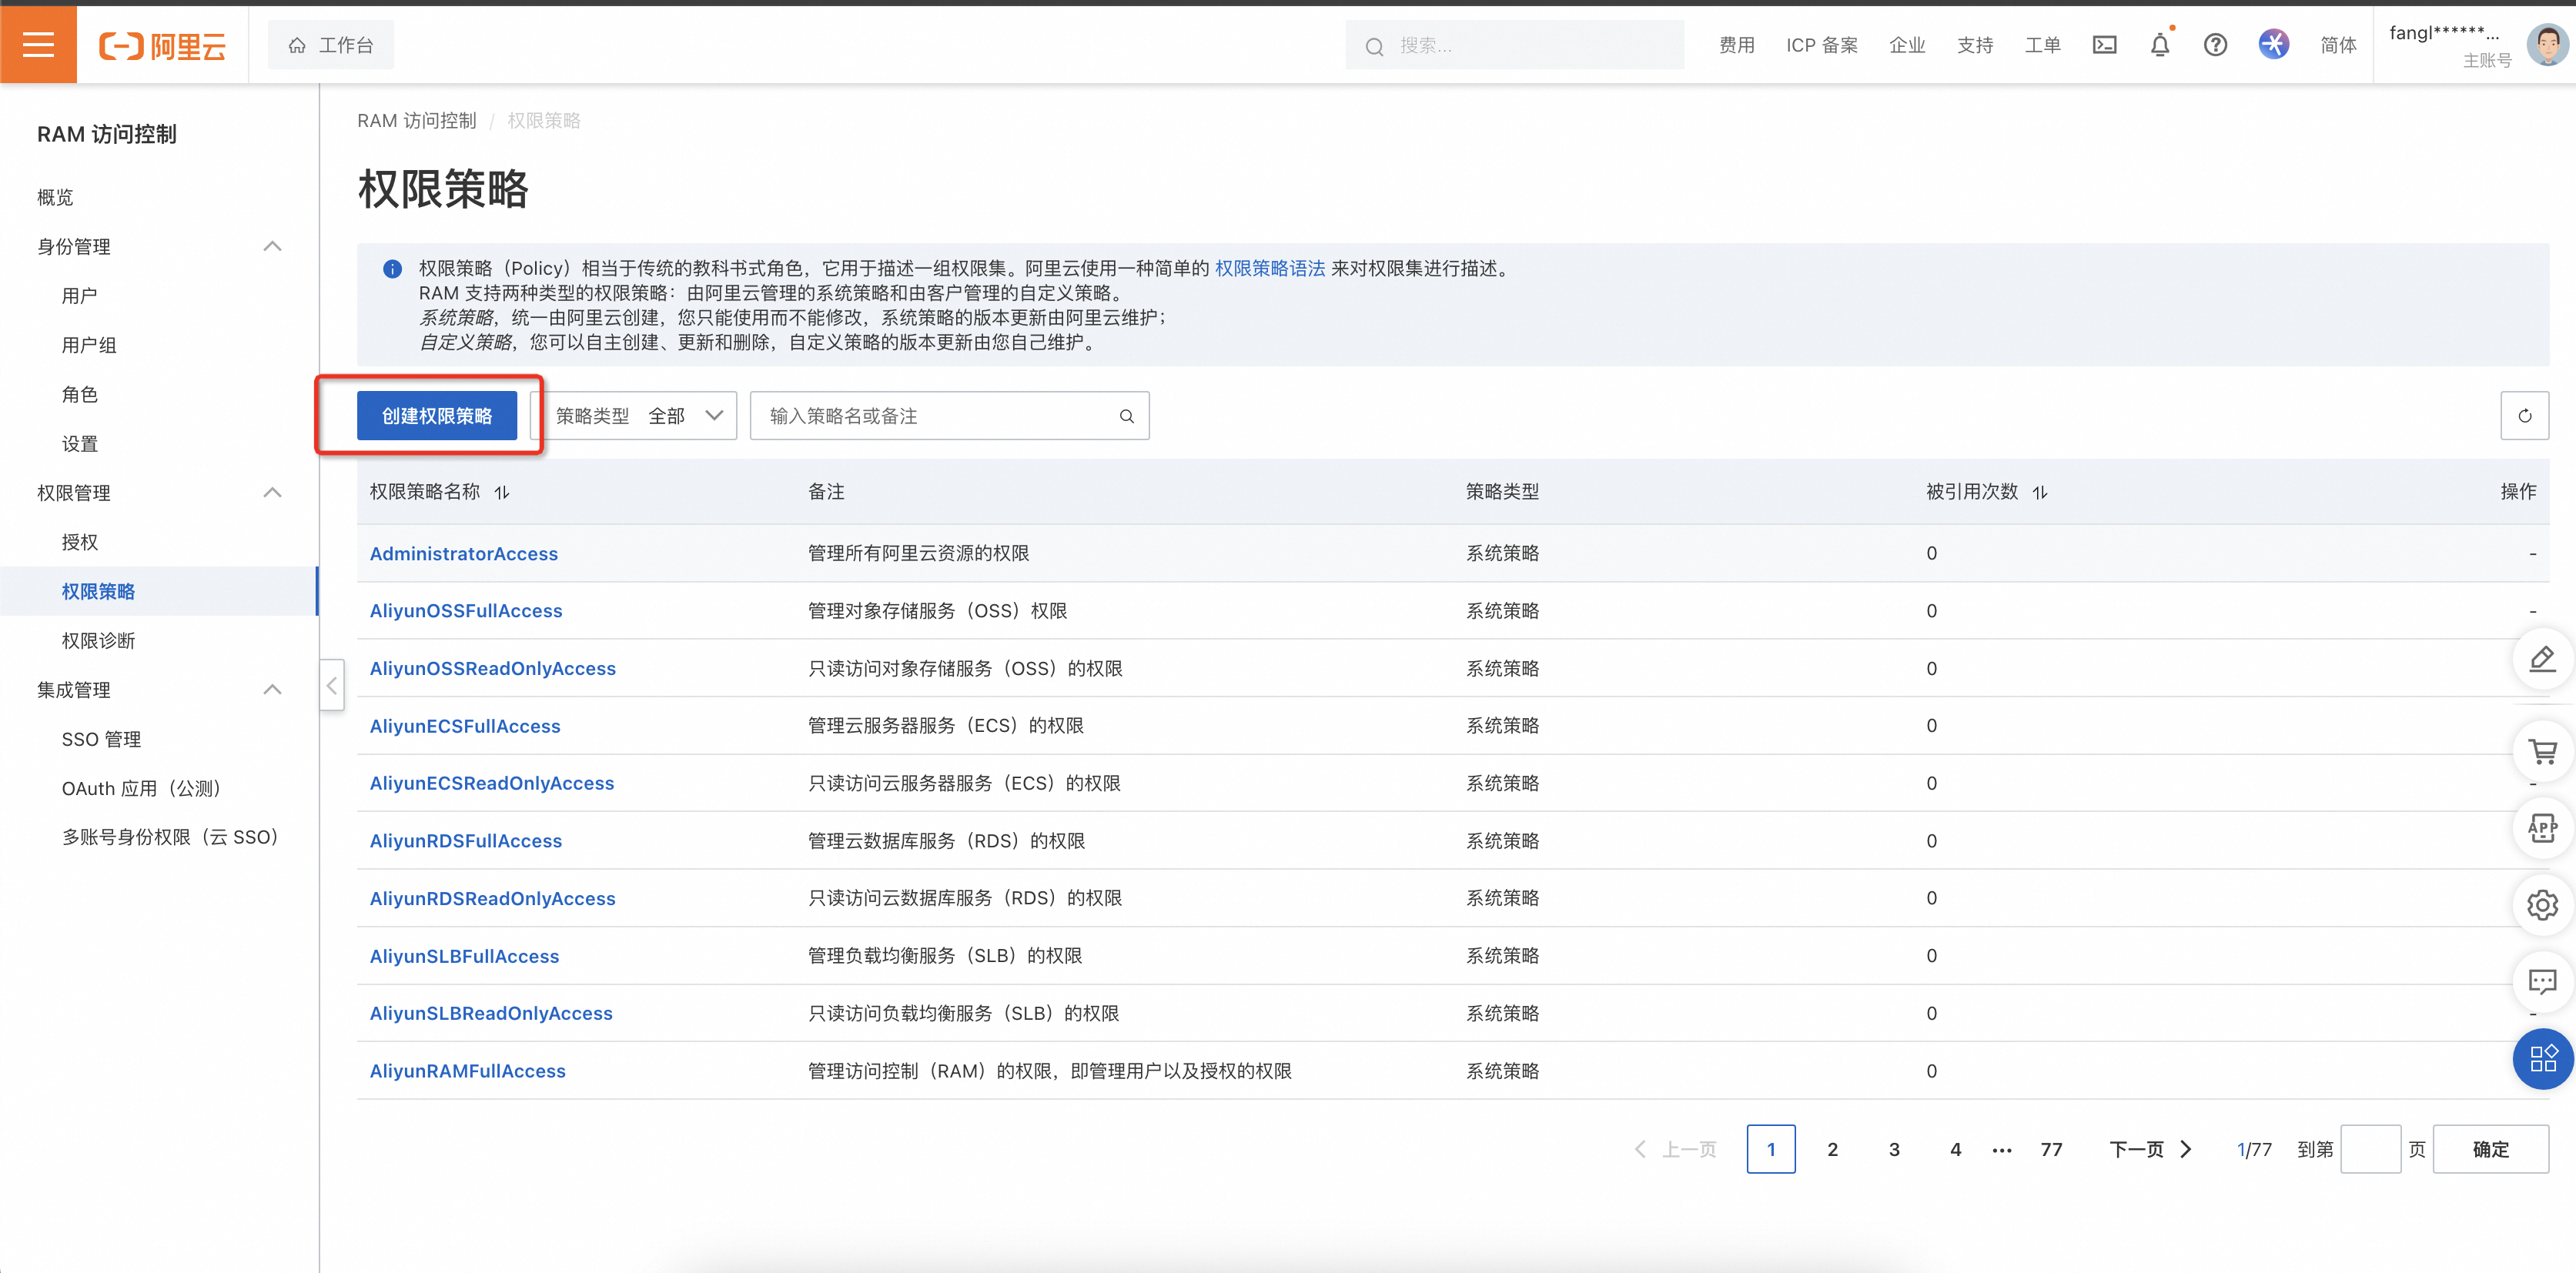This screenshot has height=1273, width=2576.
Task: Focus the 到第 page number field
Action: click(x=2370, y=1149)
